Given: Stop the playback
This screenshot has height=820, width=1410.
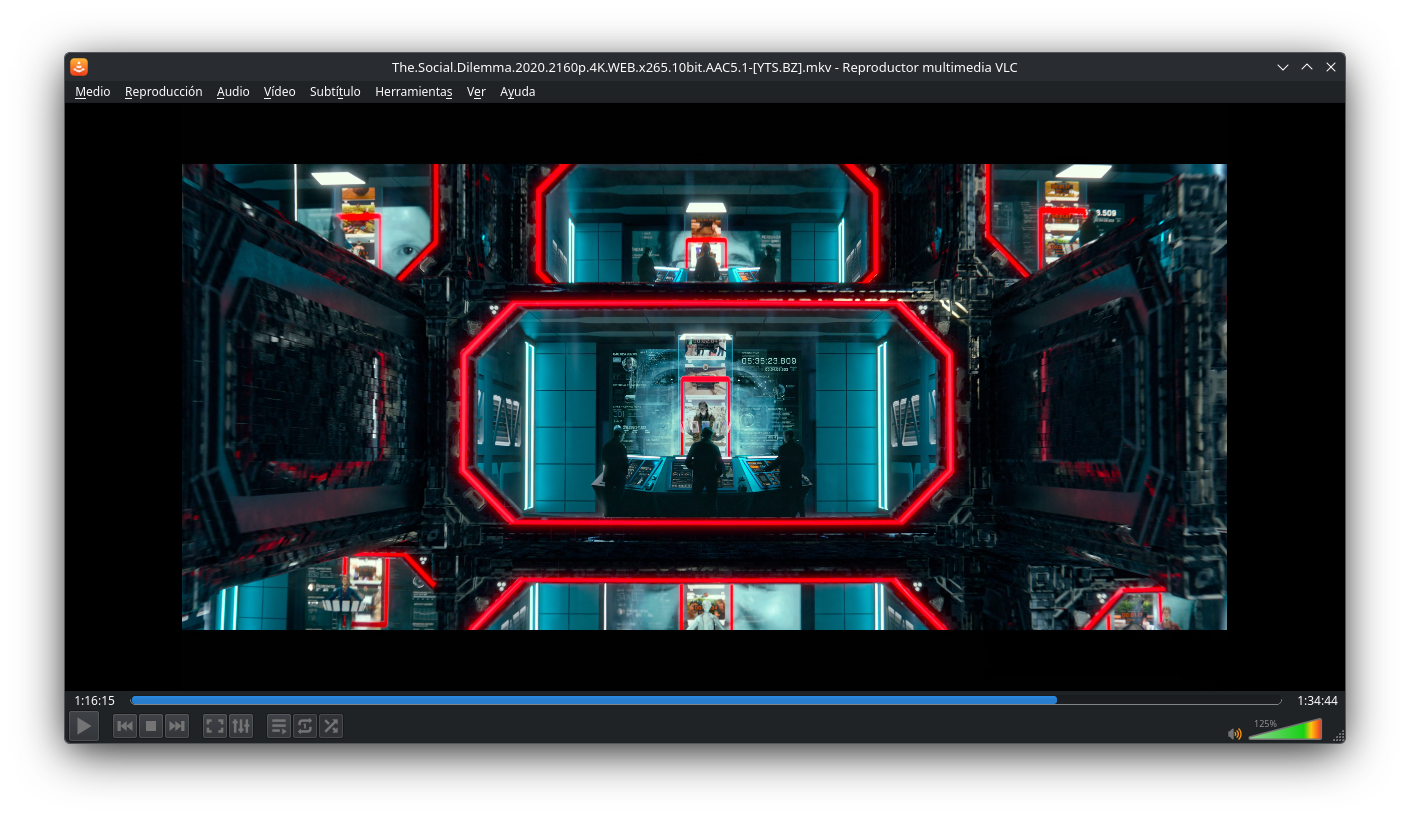Looking at the screenshot, I should 151,726.
